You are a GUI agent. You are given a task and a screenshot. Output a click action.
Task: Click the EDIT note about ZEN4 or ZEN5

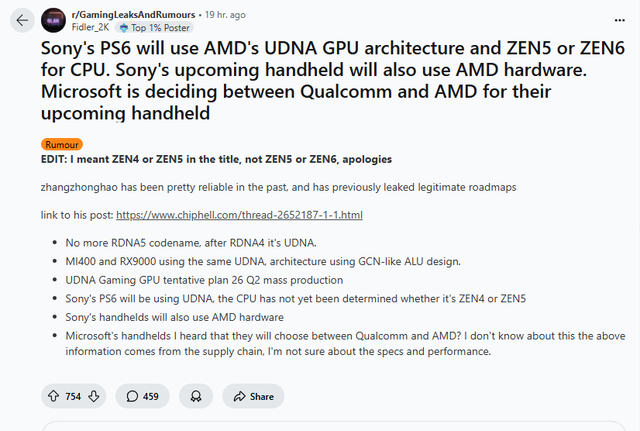pyautogui.click(x=216, y=159)
